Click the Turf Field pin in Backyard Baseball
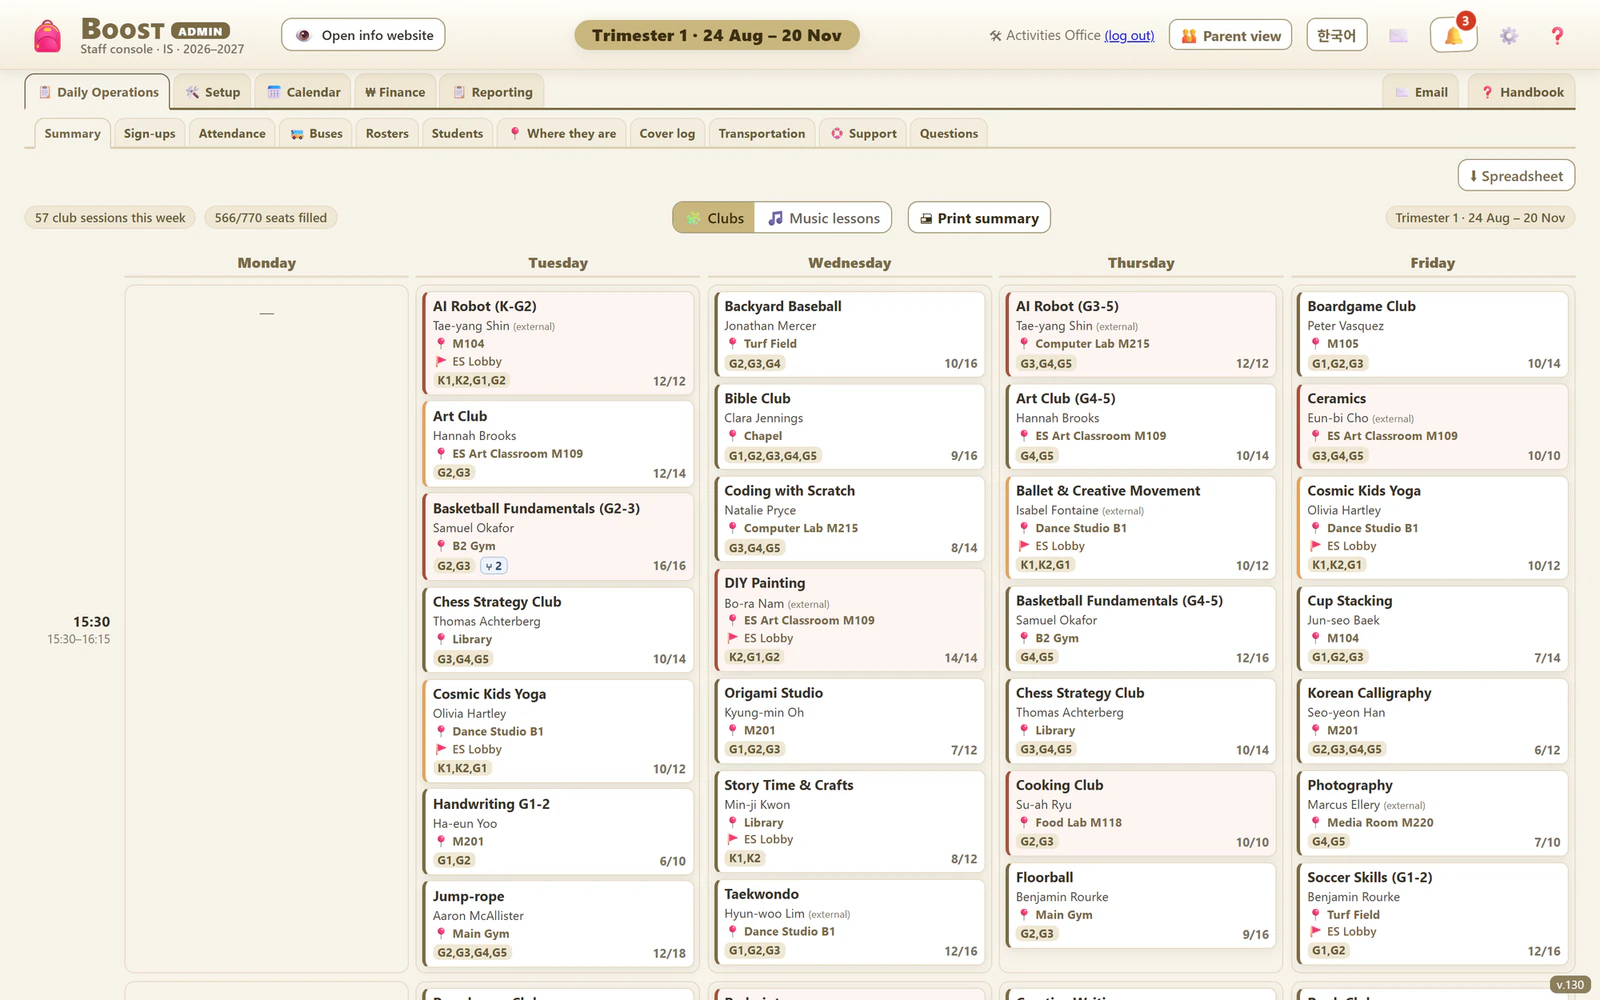 [732, 343]
